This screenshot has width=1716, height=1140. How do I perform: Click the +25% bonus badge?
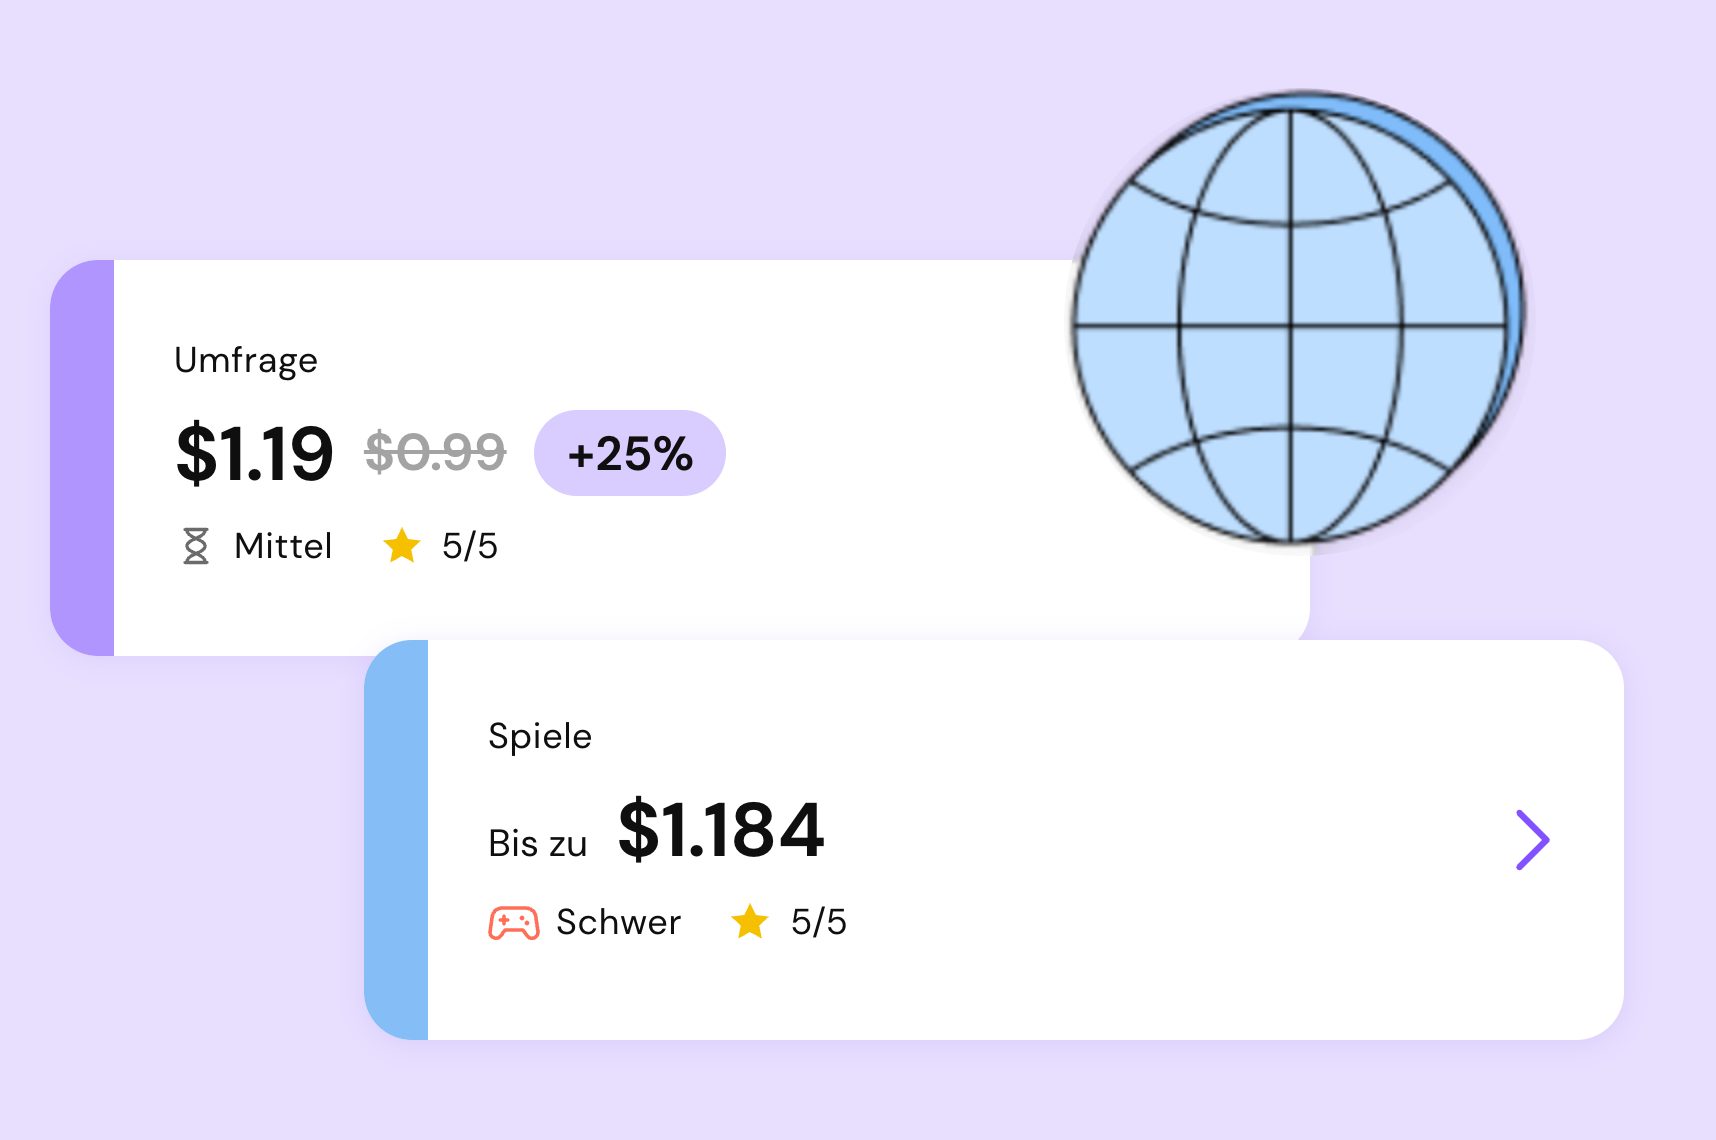click(x=630, y=453)
